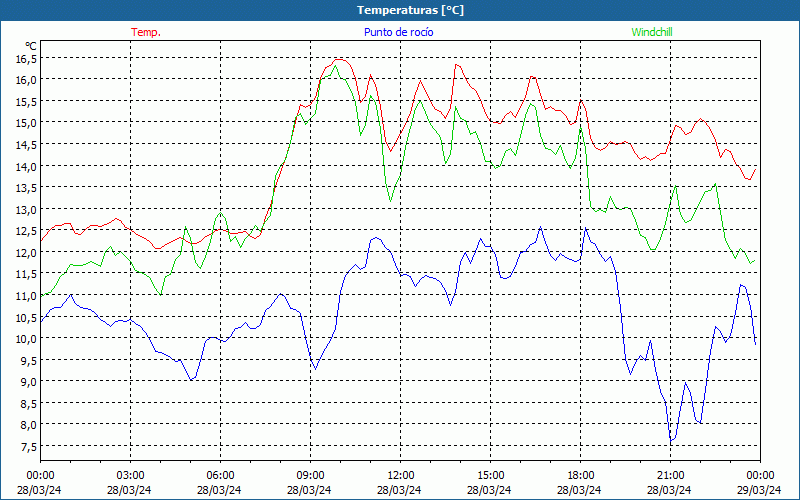Click the 12:00 time axis marker
Screen dimensions: 800x500
pos(400,475)
